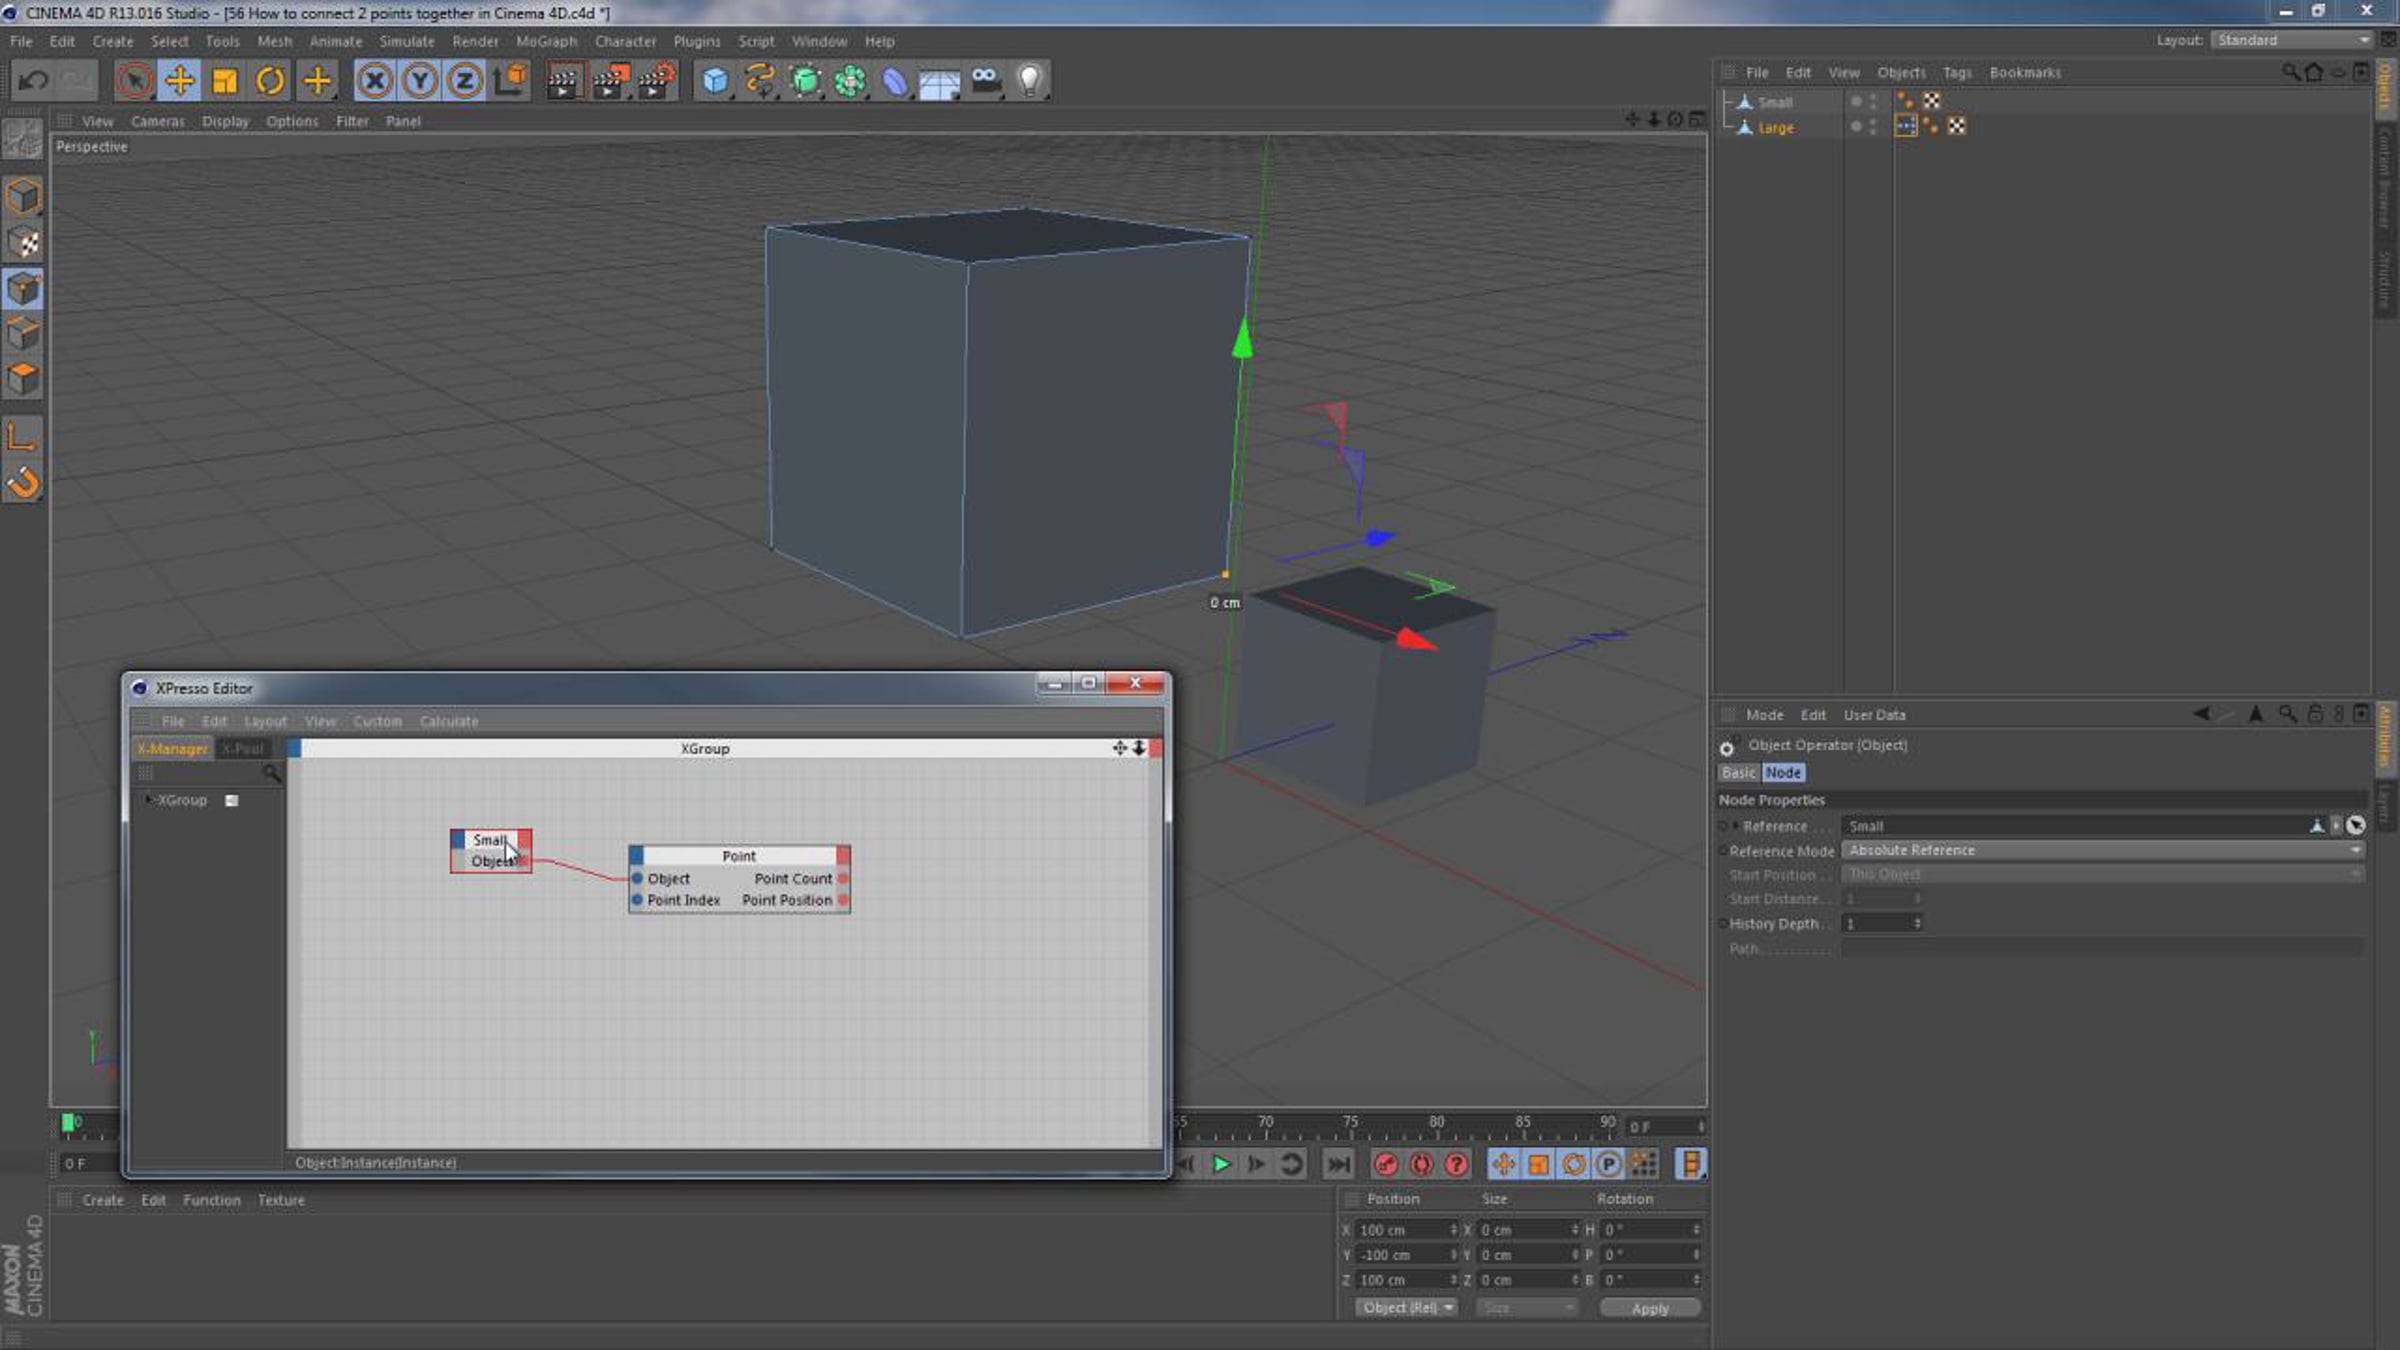2400x1350 pixels.
Task: Click the Light bulb icon
Action: 1030,80
